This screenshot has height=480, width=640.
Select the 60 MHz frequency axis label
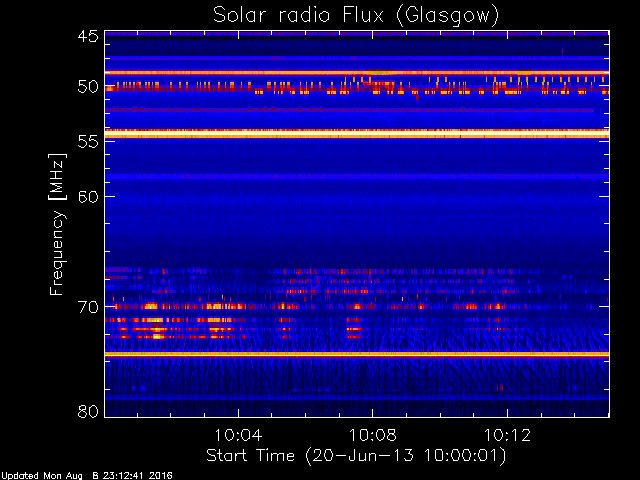coord(88,197)
